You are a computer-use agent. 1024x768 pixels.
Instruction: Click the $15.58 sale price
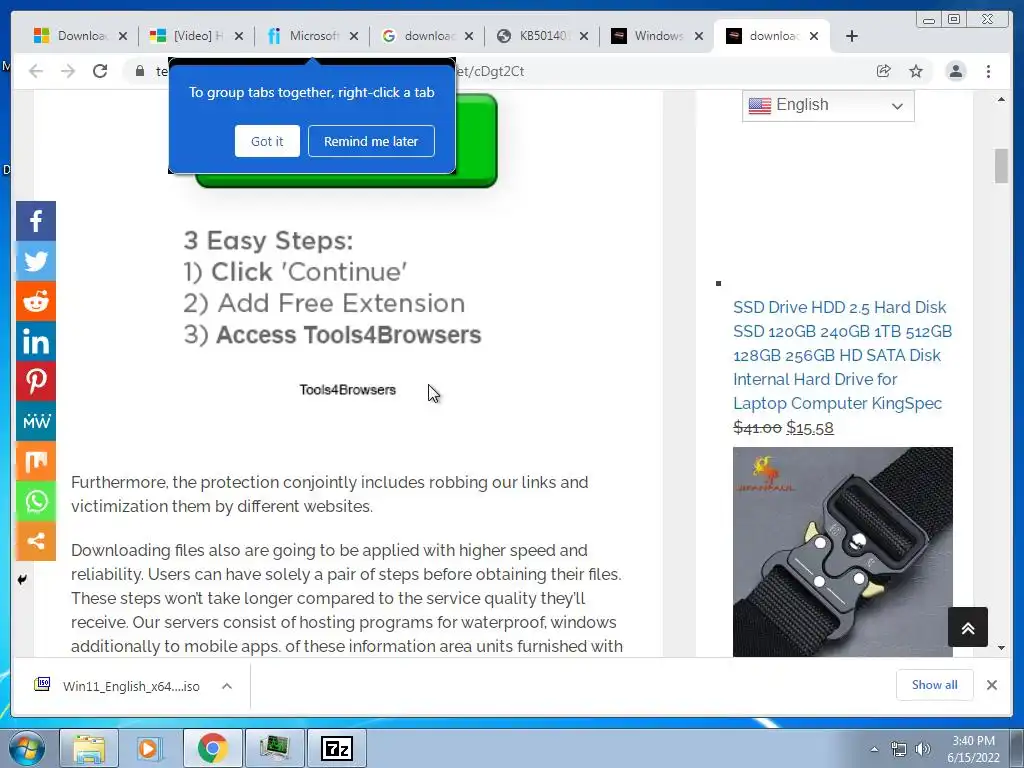pos(810,428)
